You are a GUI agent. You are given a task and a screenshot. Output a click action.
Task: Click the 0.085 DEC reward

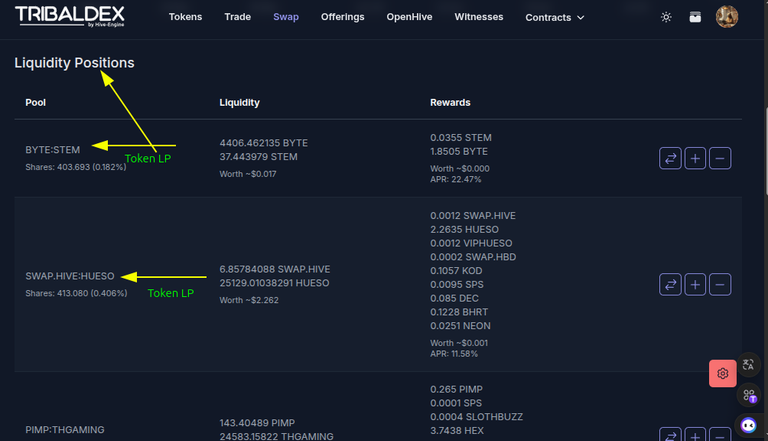point(455,298)
